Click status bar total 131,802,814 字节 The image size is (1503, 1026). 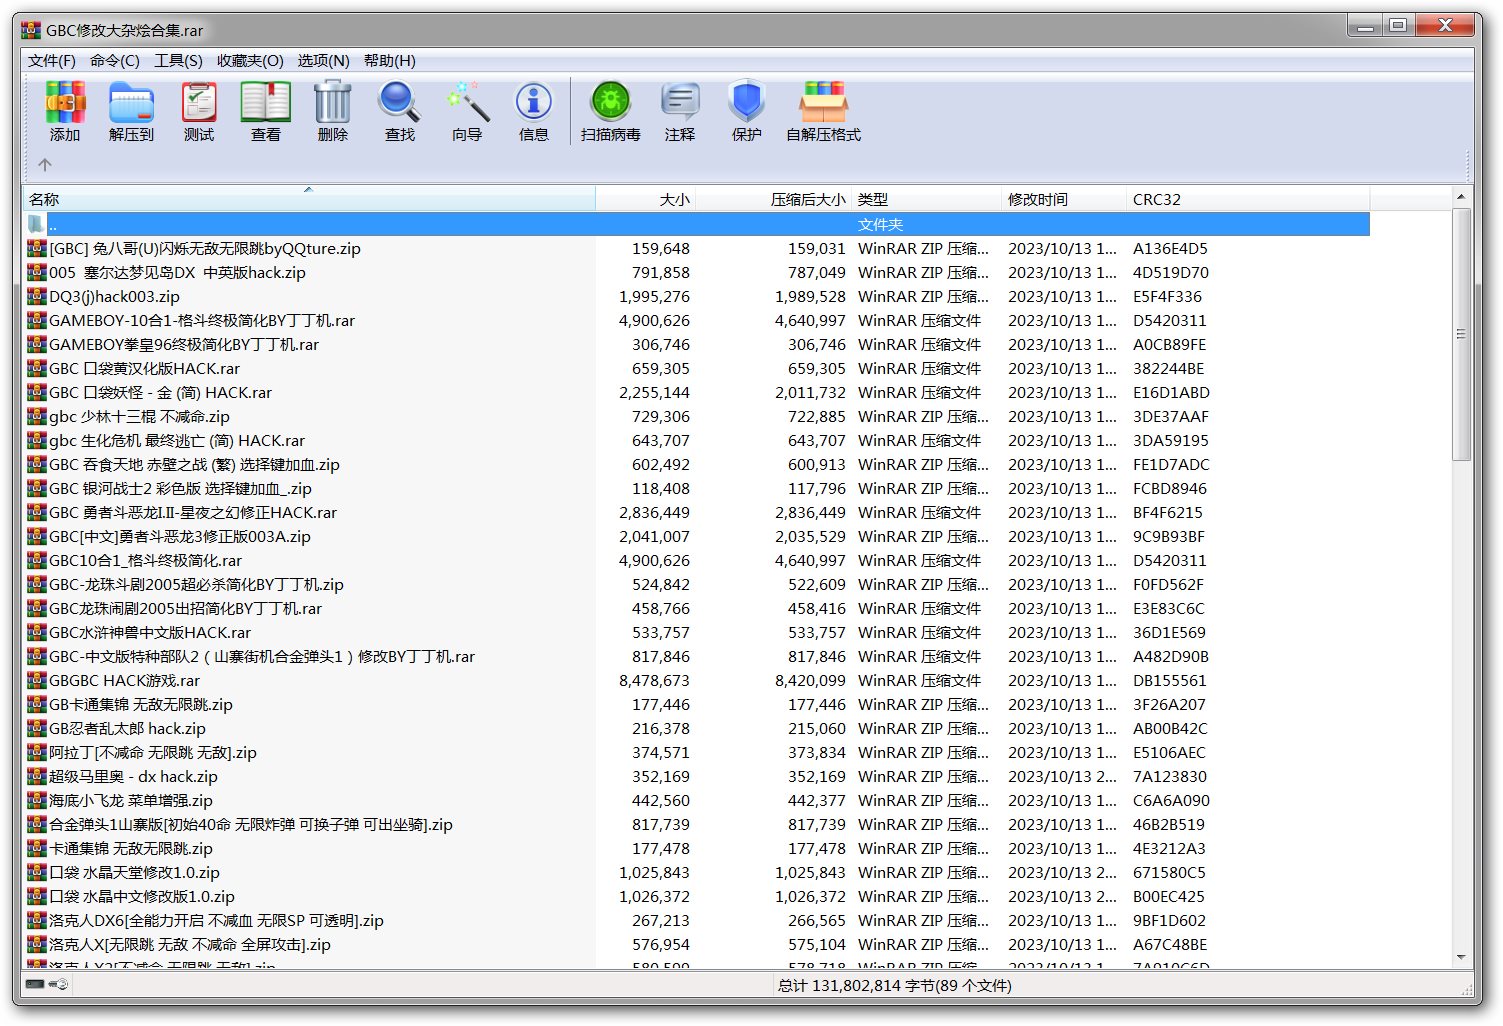[x=894, y=985]
